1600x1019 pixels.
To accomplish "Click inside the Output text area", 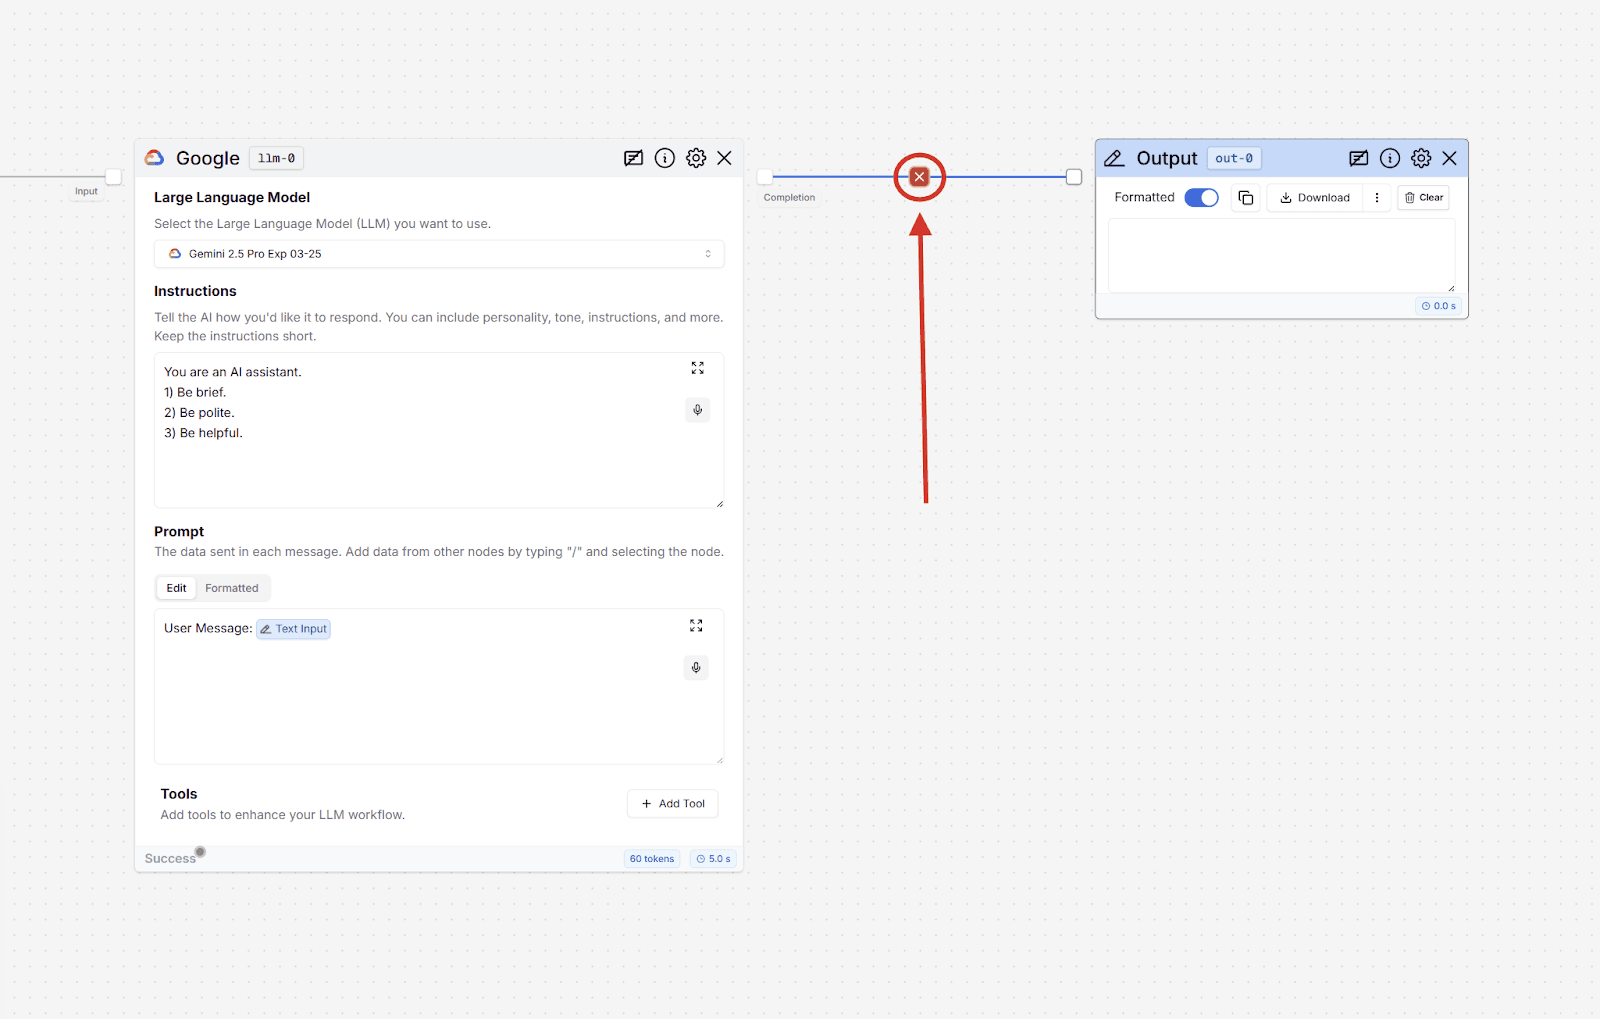I will point(1282,256).
